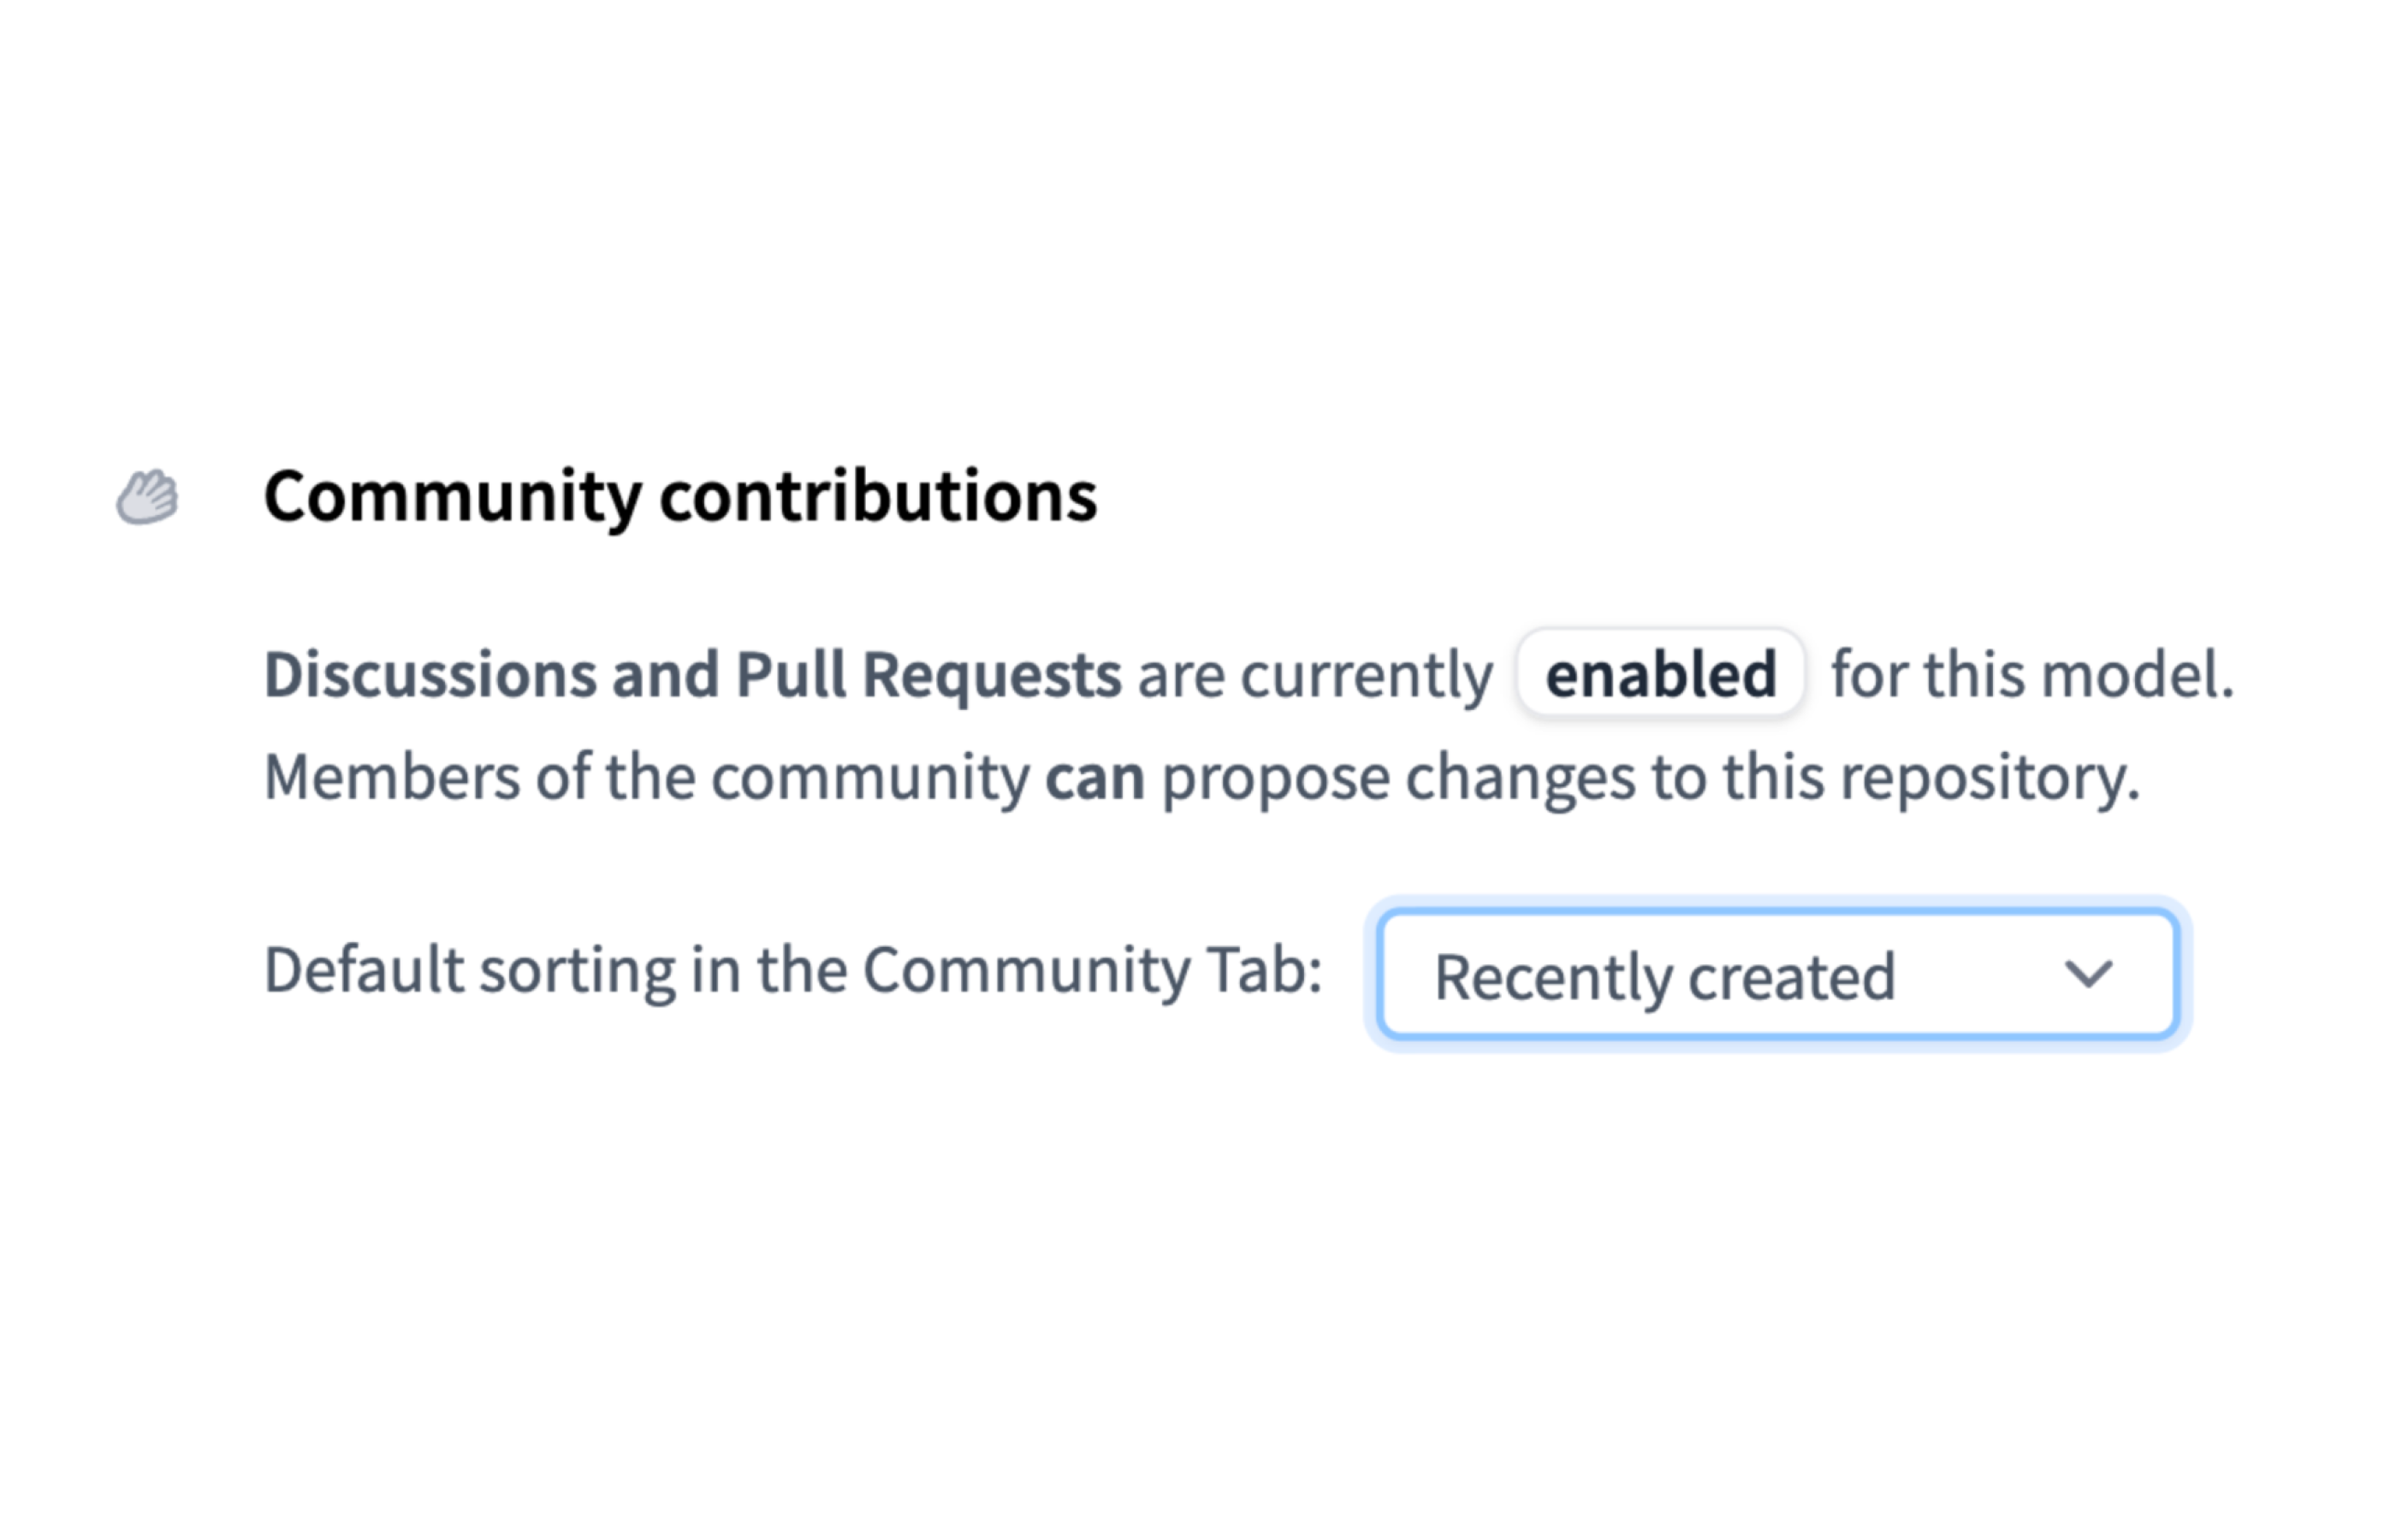Click the bold word can
2396x1540 pixels.
coord(1094,778)
